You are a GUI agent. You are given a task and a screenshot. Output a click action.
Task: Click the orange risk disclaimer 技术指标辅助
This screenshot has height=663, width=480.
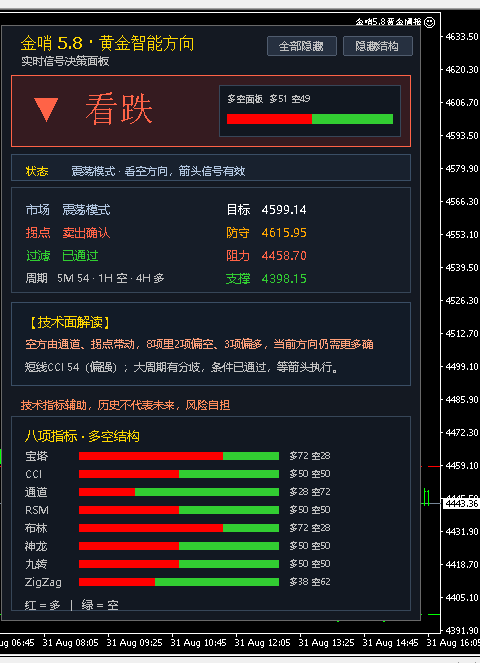click(125, 405)
